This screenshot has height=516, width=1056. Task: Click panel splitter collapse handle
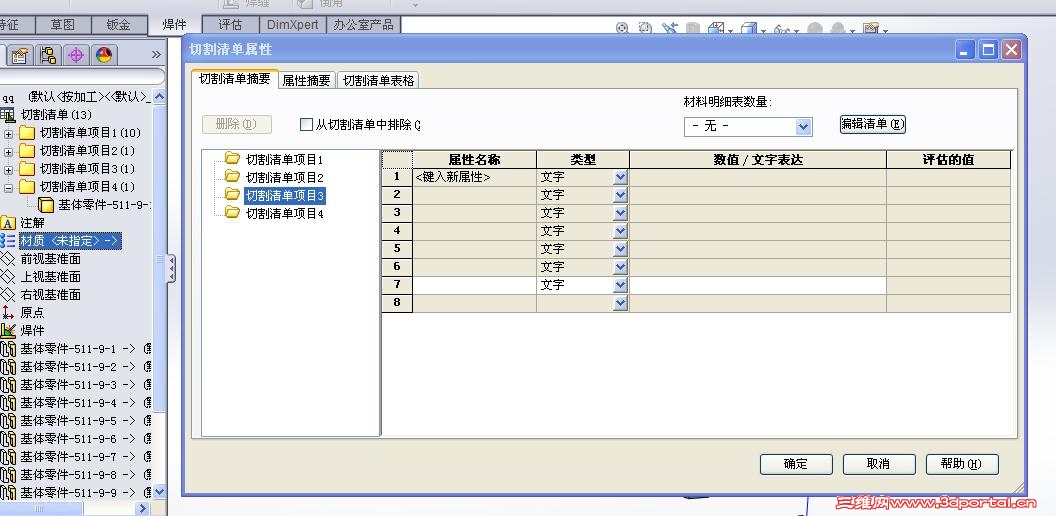172,268
